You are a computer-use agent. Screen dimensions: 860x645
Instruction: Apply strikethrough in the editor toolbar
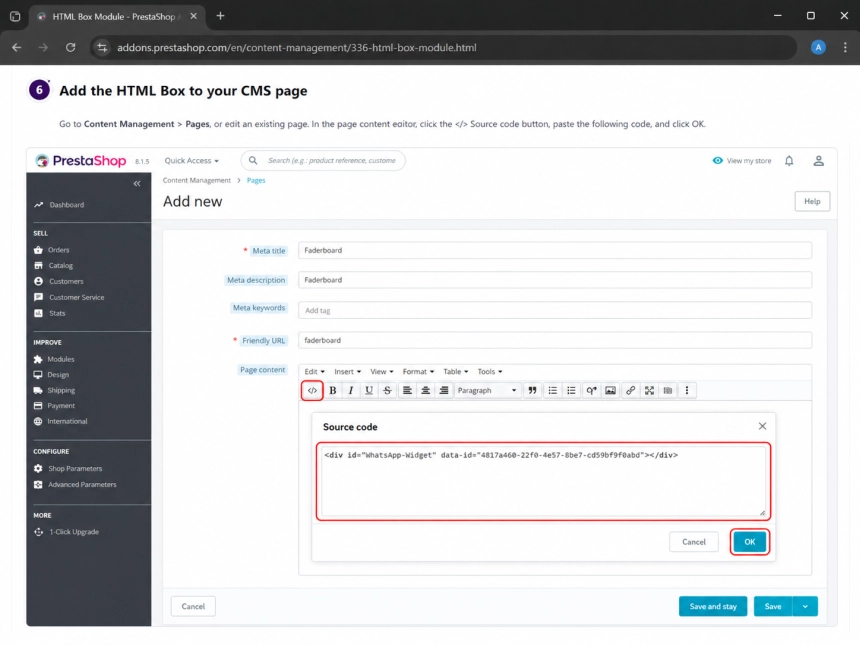(x=387, y=391)
